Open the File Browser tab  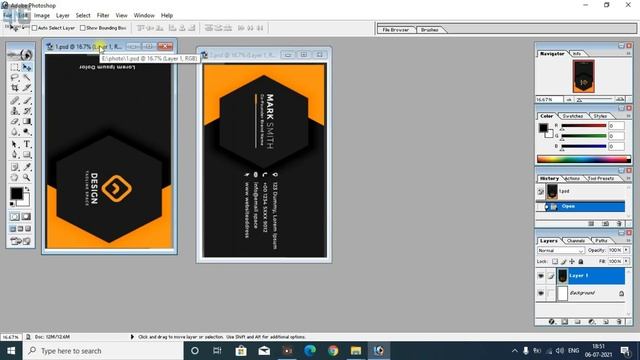point(395,30)
